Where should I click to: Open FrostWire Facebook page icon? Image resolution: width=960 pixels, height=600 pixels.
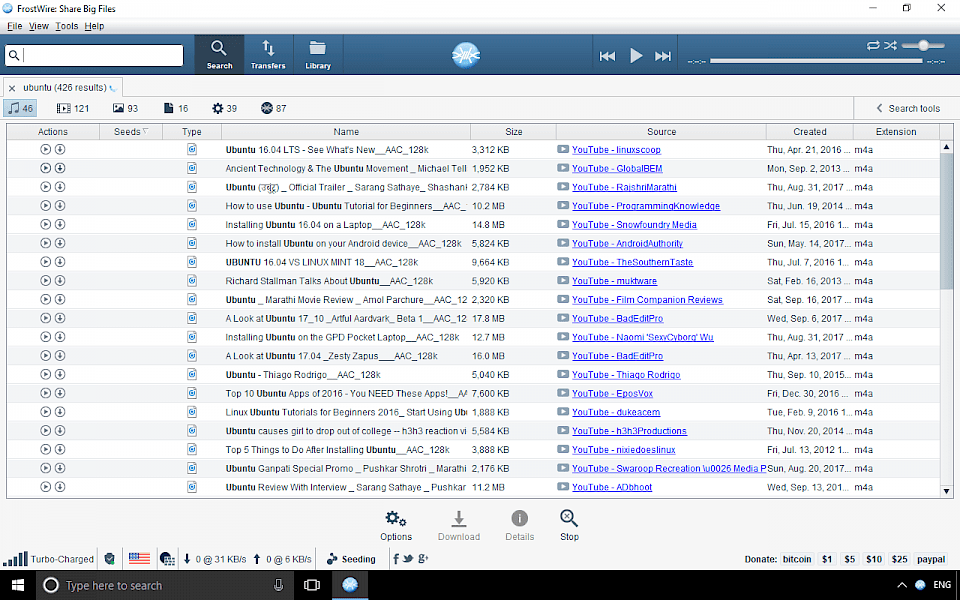tap(396, 558)
